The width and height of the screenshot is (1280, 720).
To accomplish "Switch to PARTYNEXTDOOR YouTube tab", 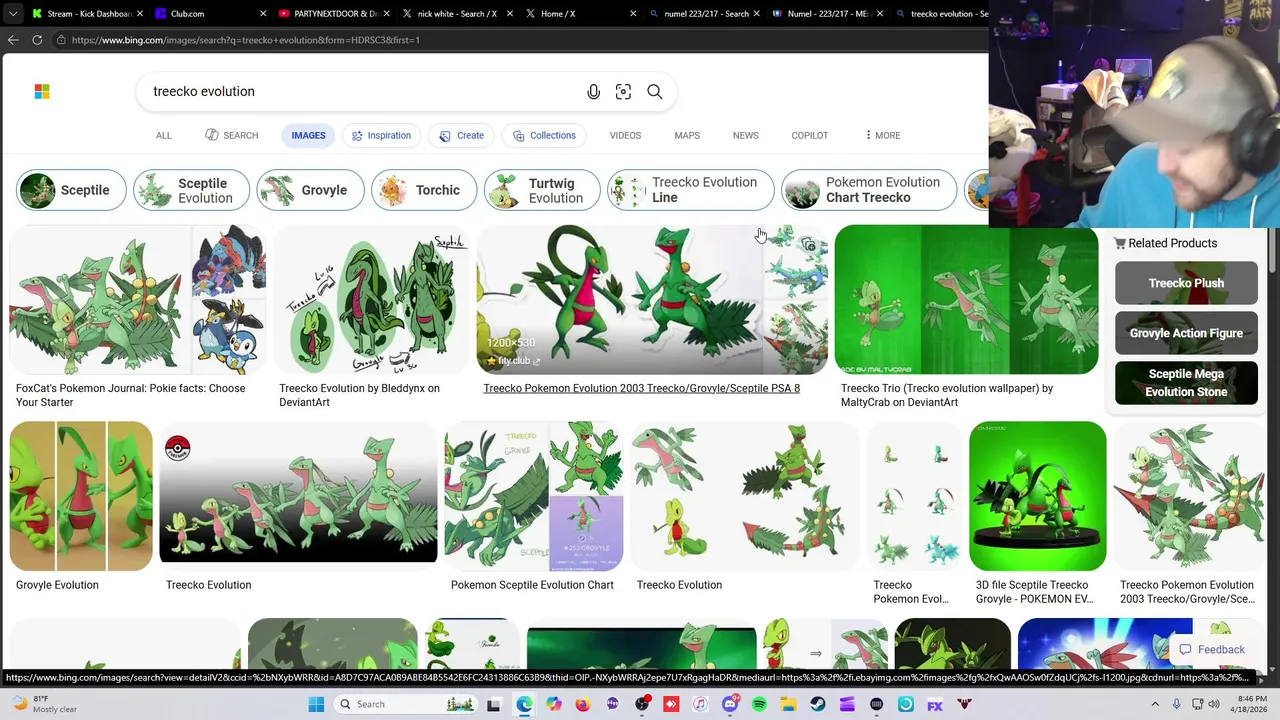I will click(336, 14).
